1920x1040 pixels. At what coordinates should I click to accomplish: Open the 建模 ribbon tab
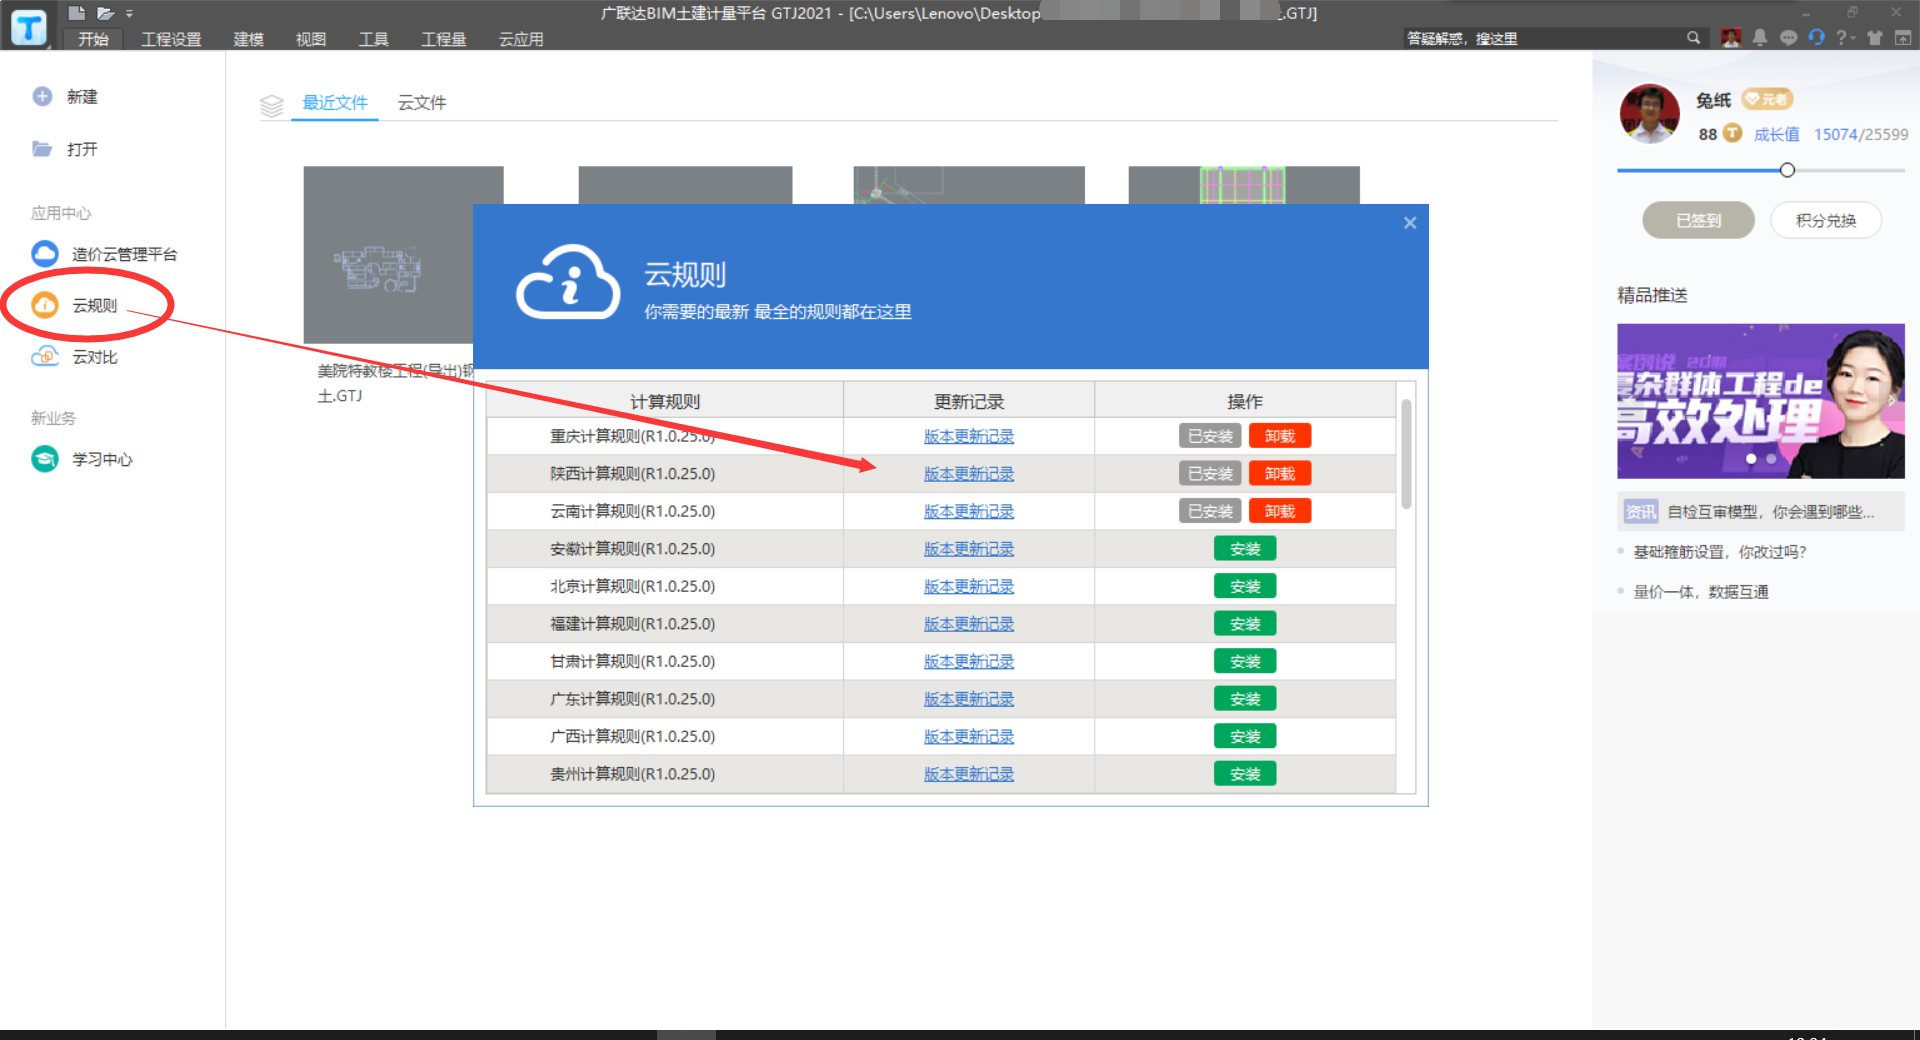click(x=248, y=39)
